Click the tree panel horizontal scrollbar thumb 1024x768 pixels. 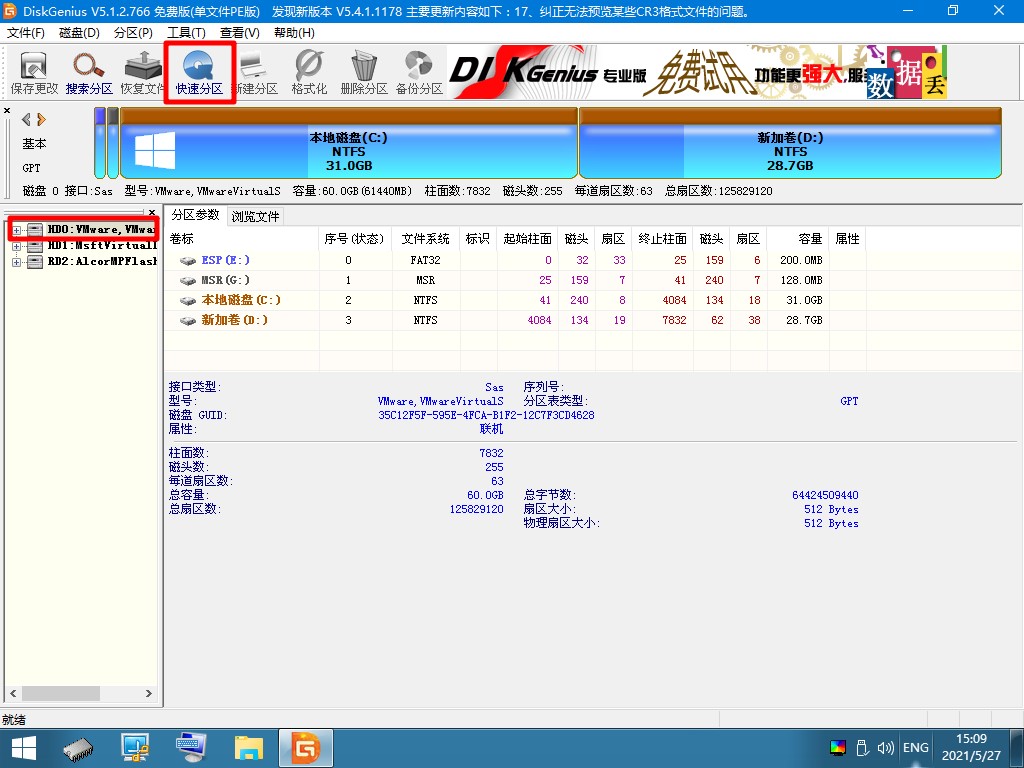[61, 694]
